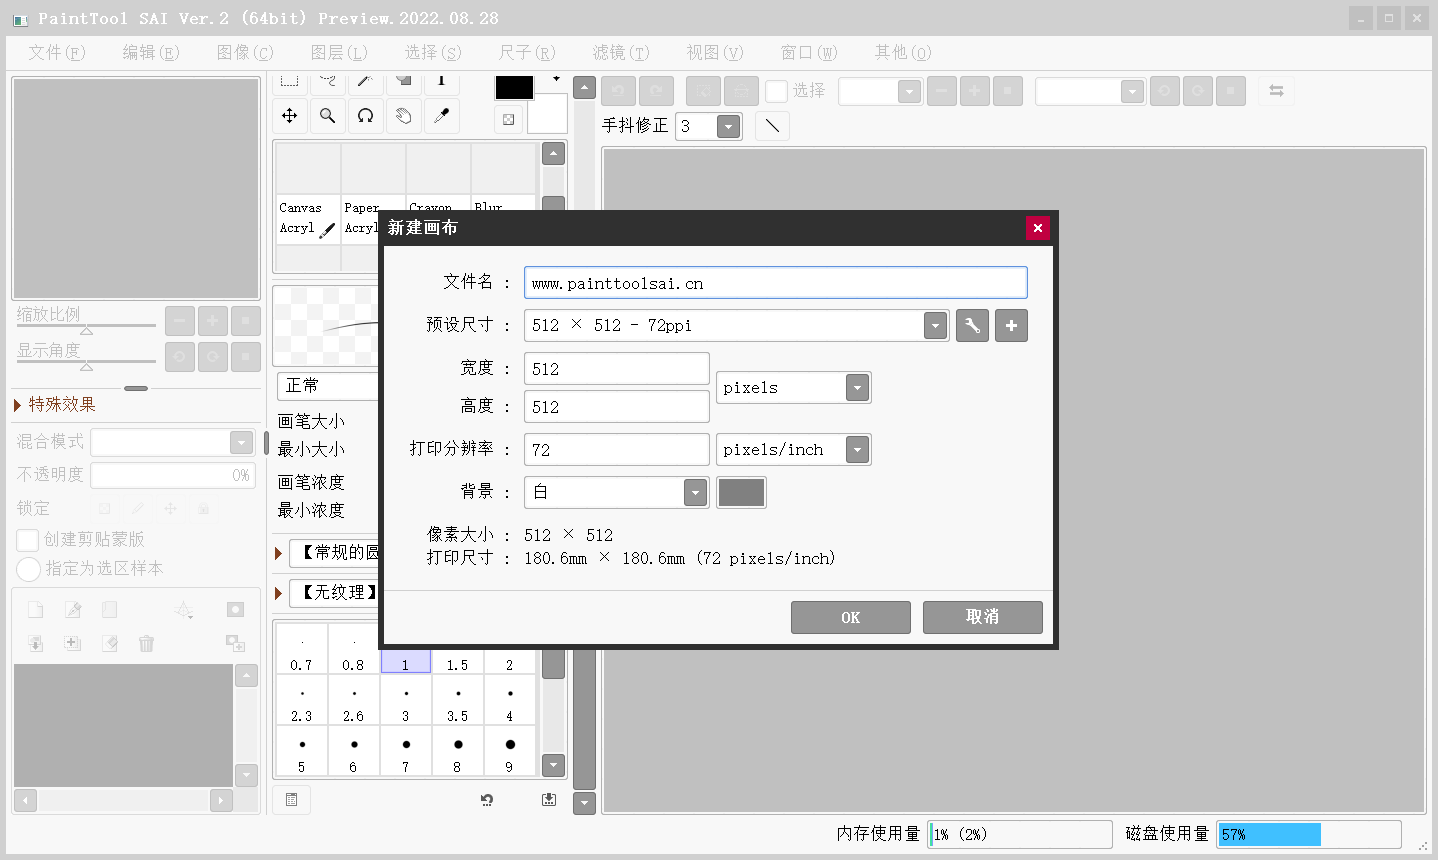Open the 图像(C) menu
The height and width of the screenshot is (860, 1438).
(245, 52)
